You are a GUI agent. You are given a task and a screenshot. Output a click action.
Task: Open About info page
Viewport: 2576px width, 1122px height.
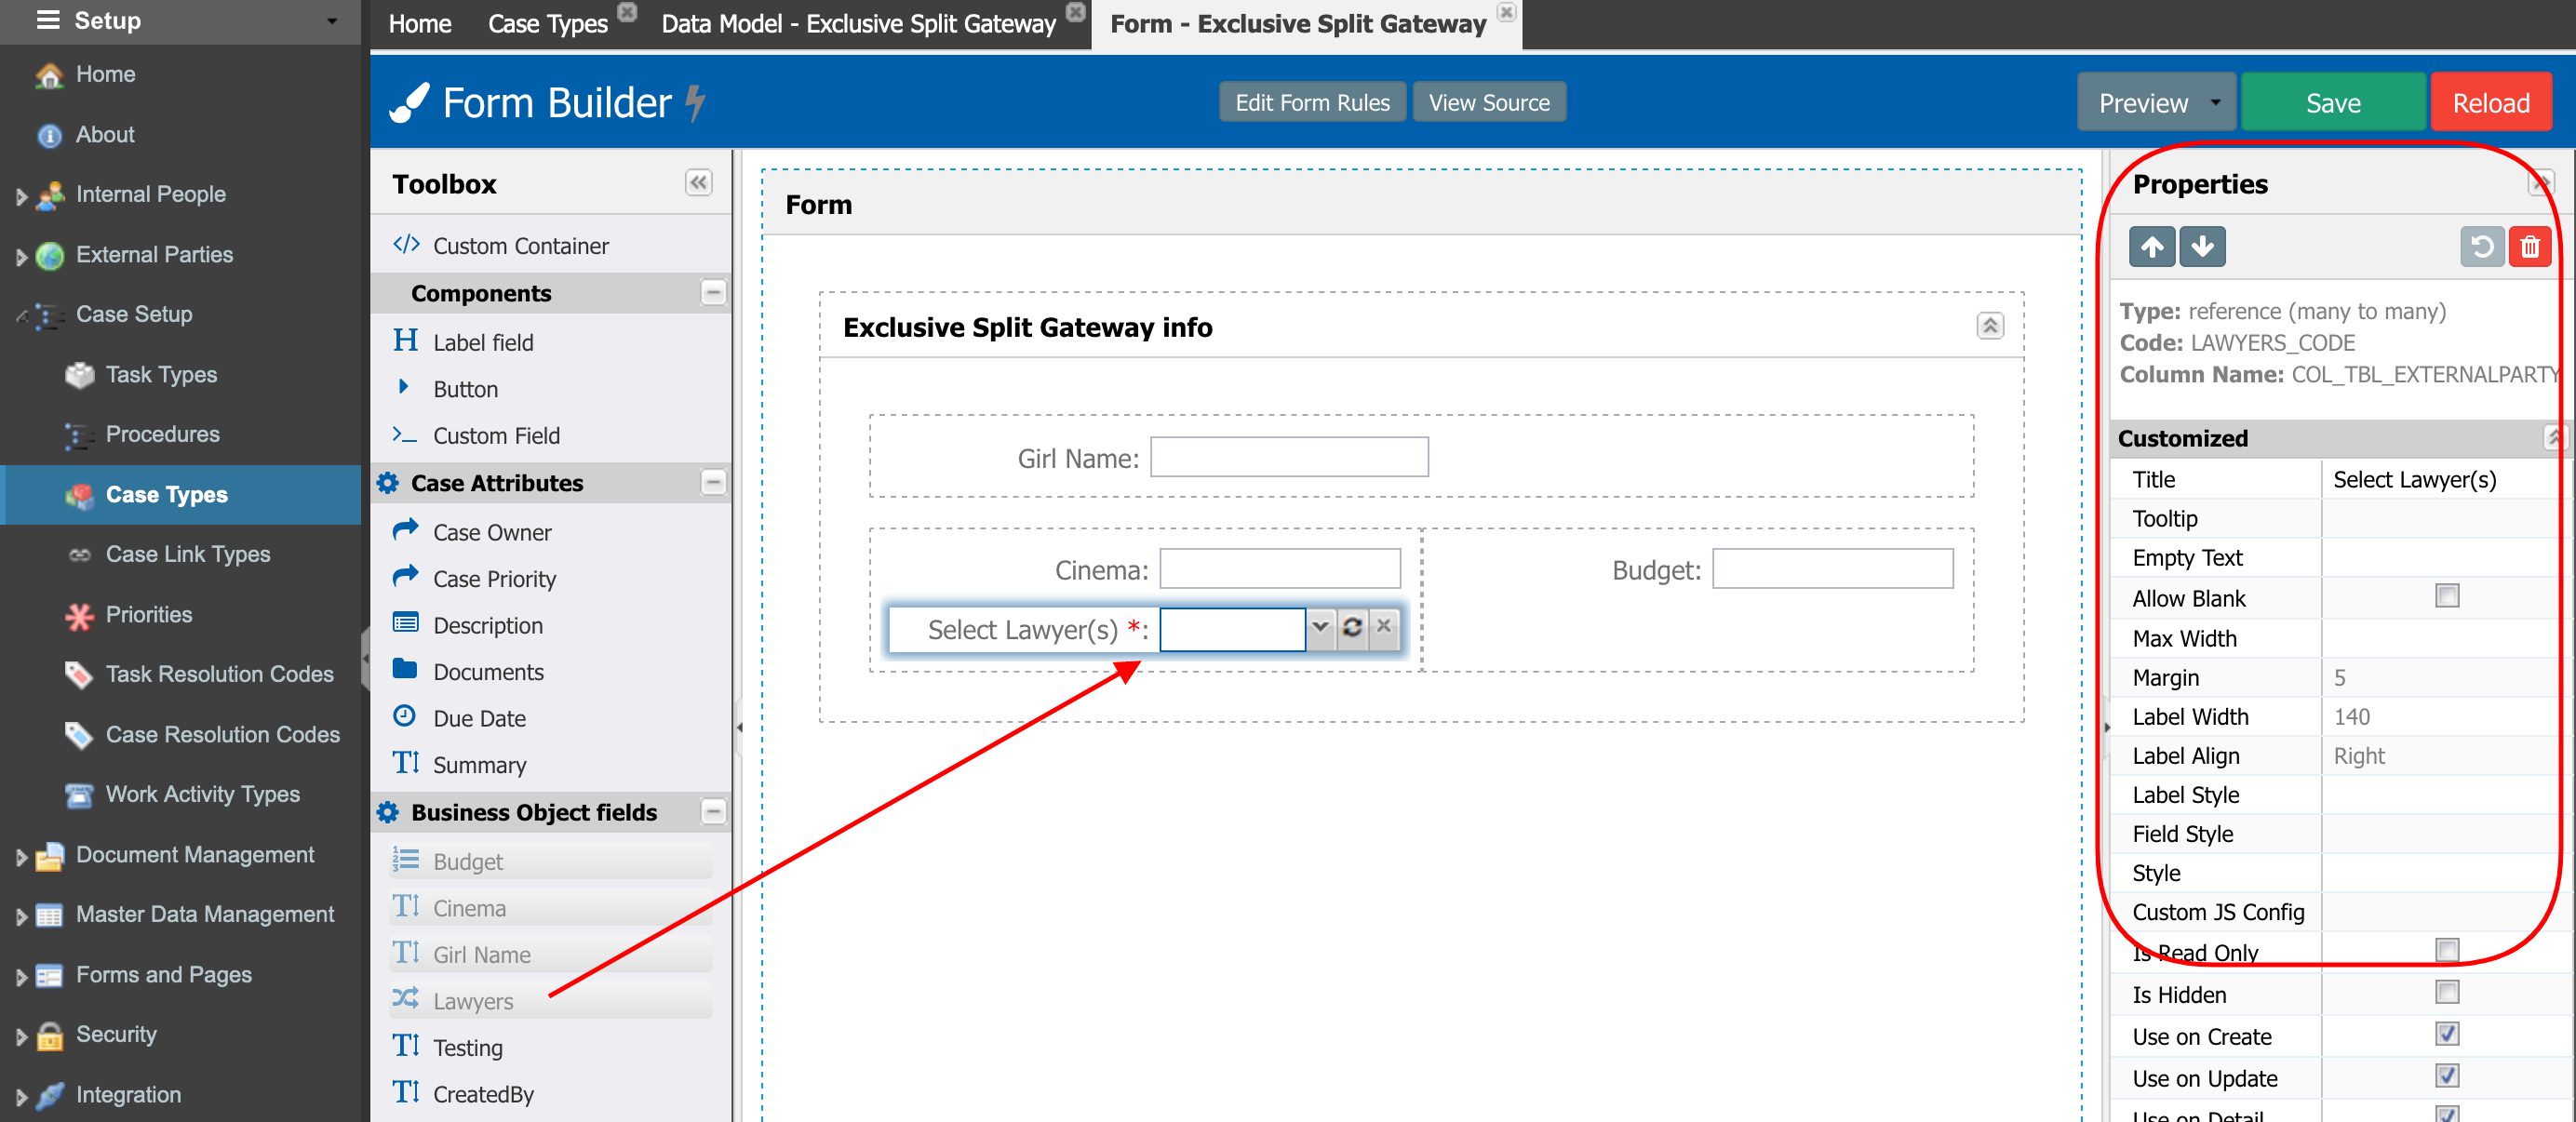click(x=104, y=134)
